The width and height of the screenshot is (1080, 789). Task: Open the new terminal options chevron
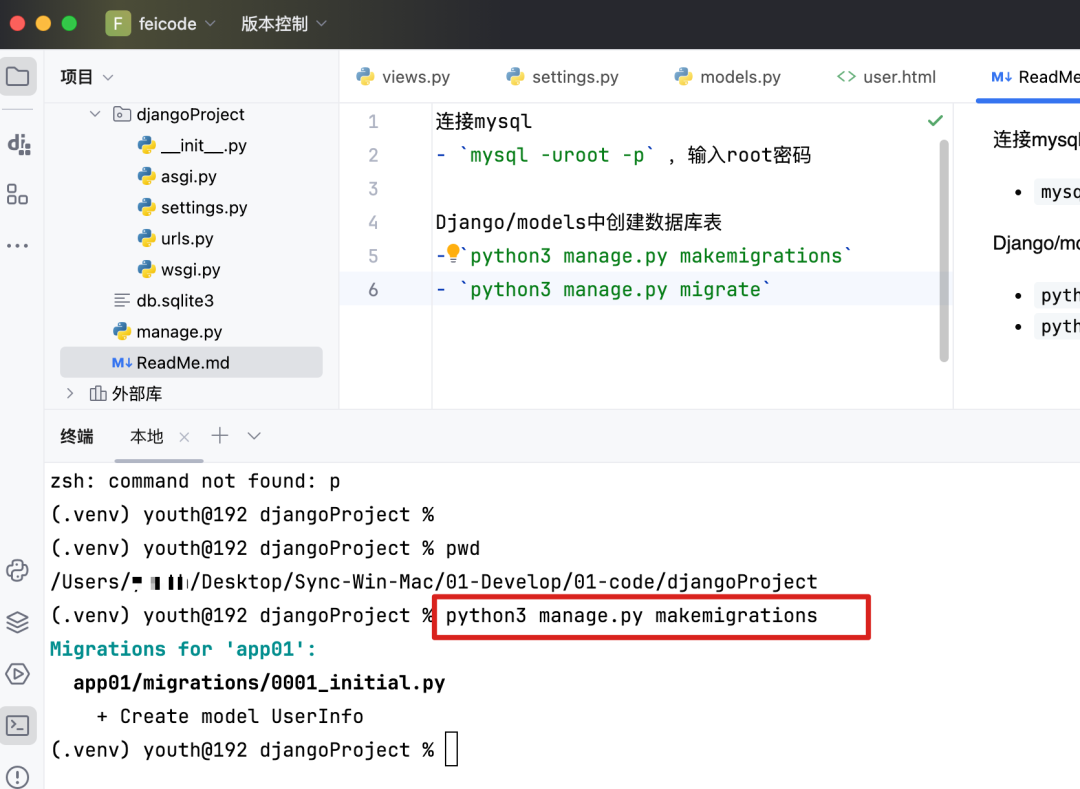coord(253,436)
